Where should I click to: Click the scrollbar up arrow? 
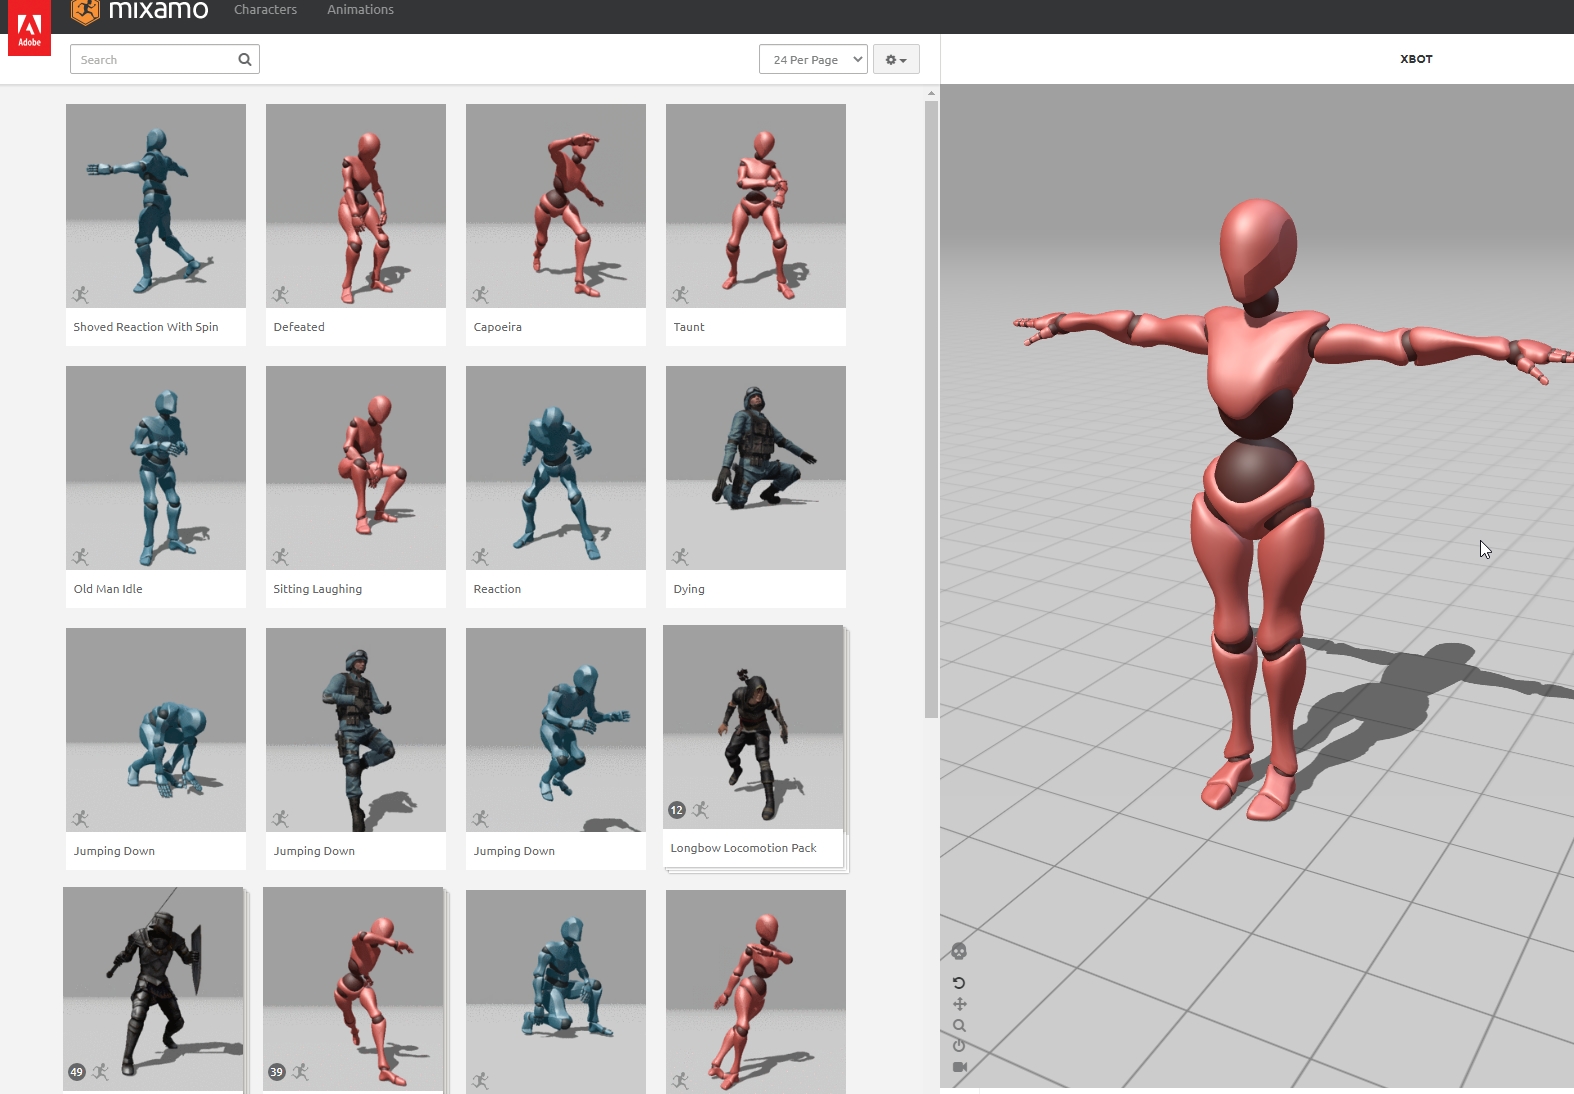click(931, 93)
